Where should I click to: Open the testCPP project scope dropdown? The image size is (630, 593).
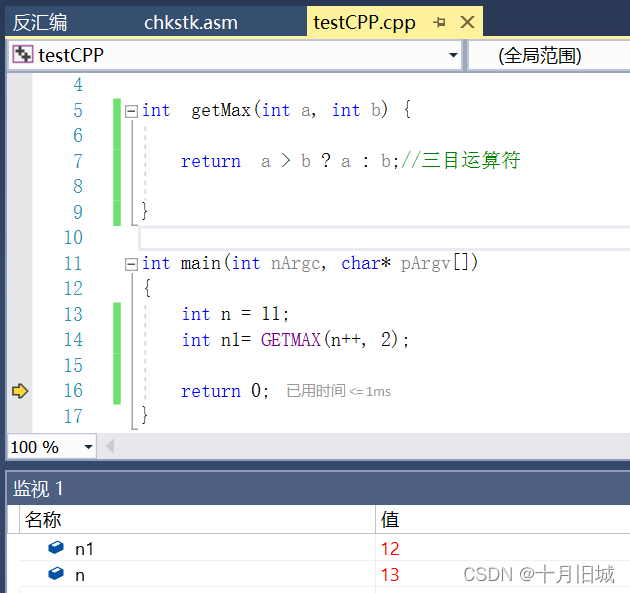[x=453, y=55]
